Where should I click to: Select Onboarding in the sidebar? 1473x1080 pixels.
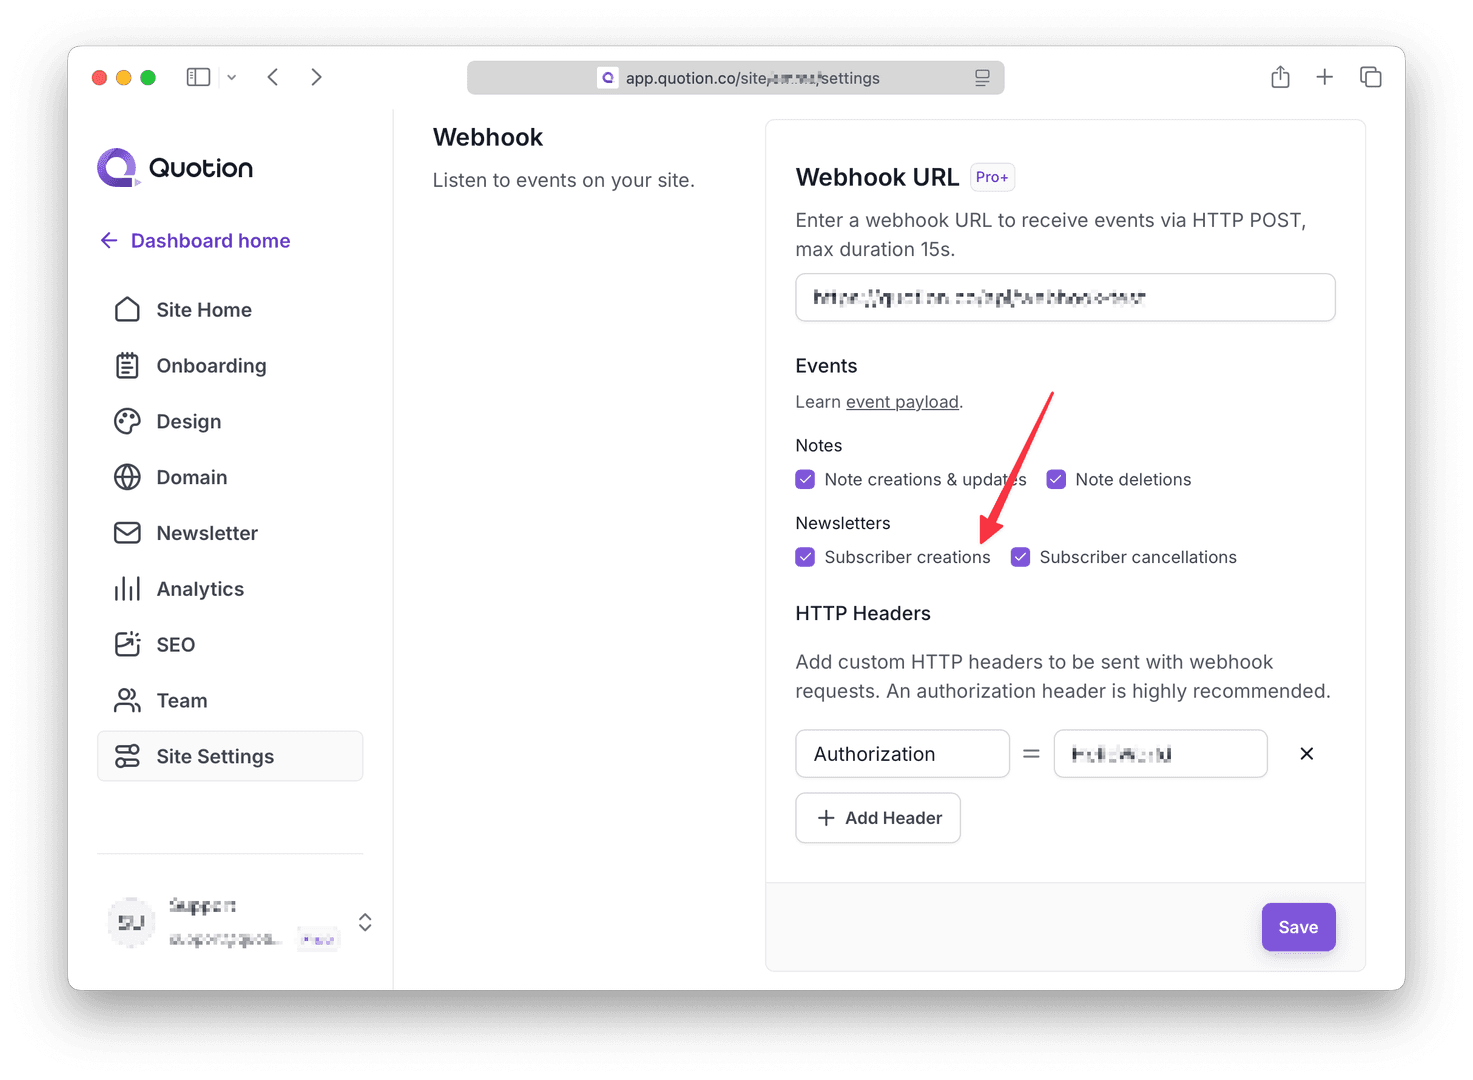(x=211, y=366)
